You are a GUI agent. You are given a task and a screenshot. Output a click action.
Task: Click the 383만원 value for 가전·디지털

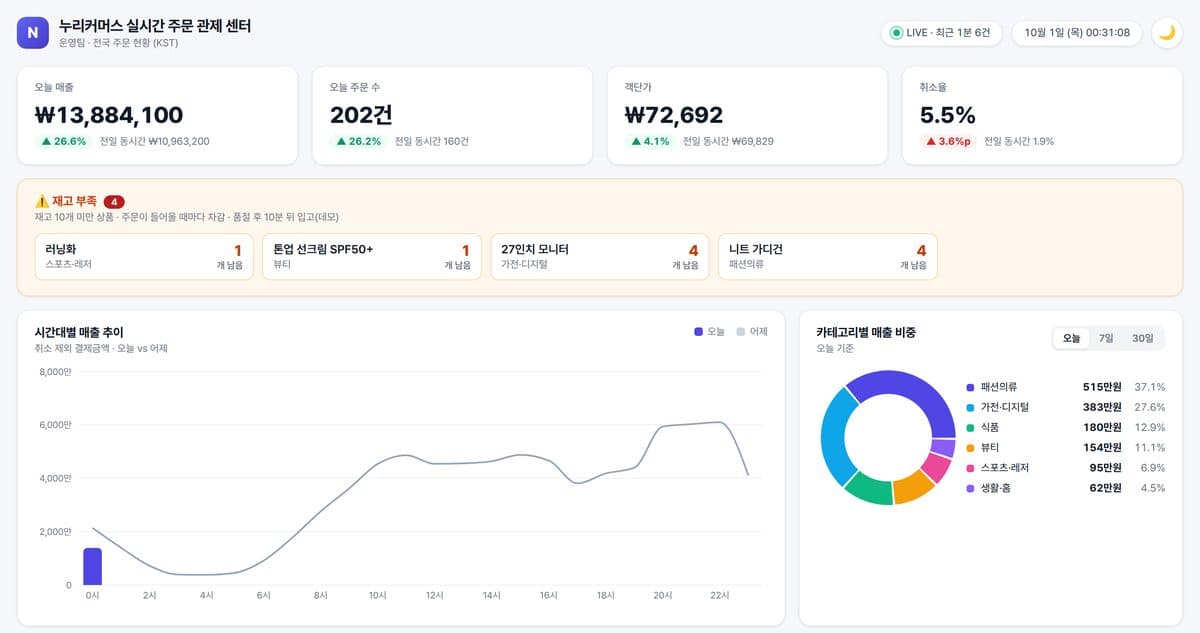click(1102, 407)
